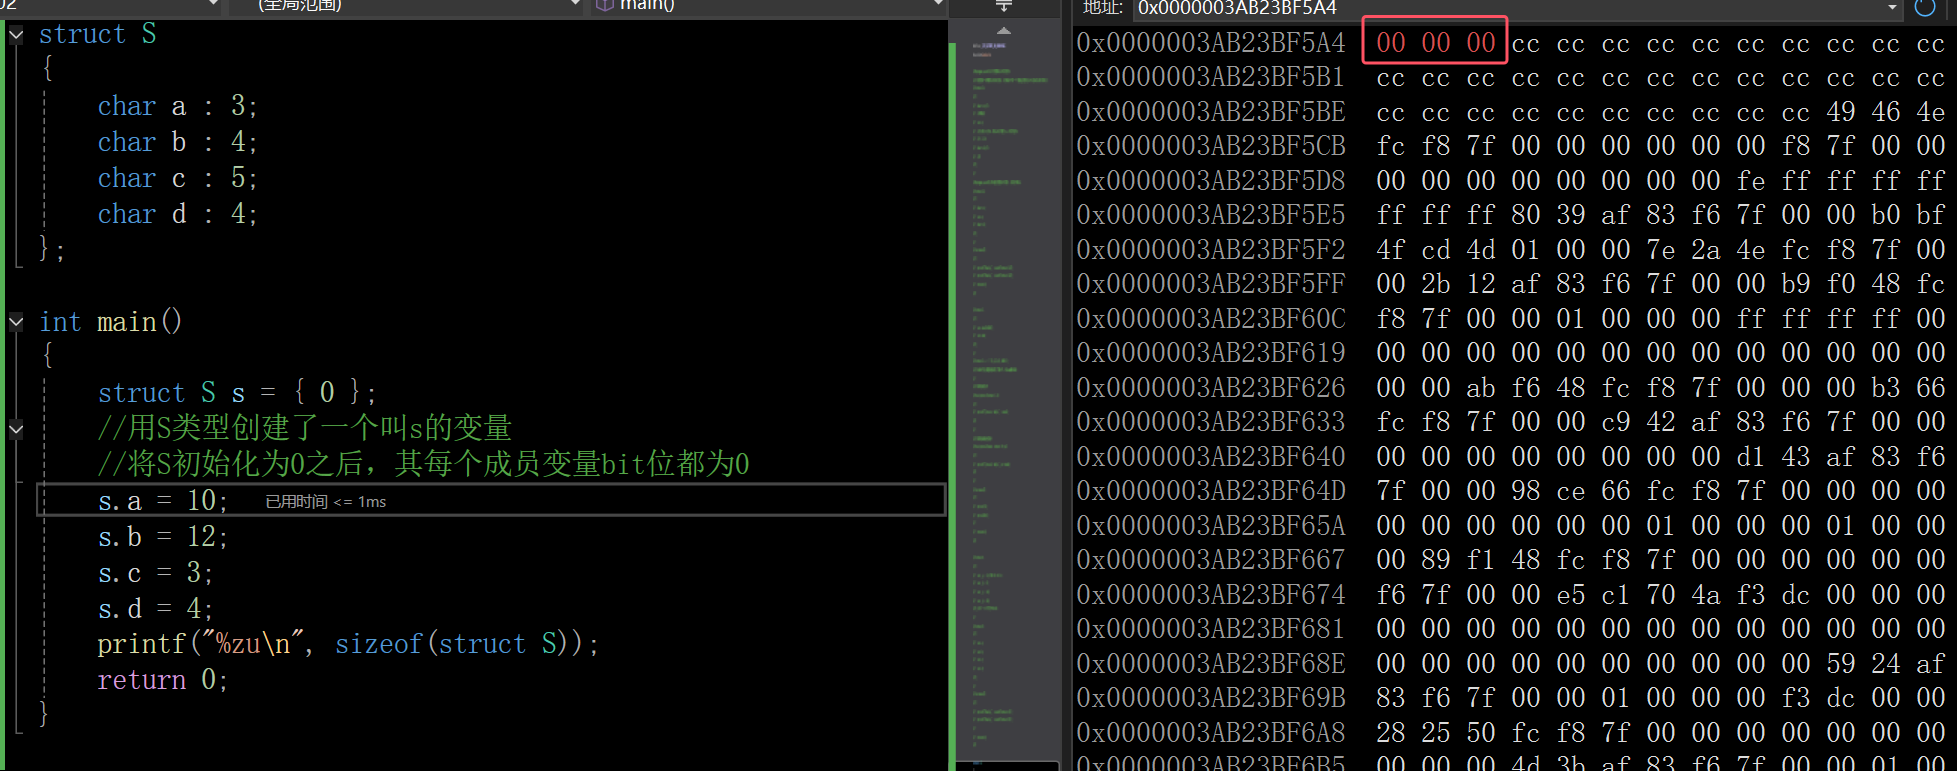Viewport: 1957px width, 771px height.
Task: Click the split editor icon above scrollbar
Action: point(1003,6)
